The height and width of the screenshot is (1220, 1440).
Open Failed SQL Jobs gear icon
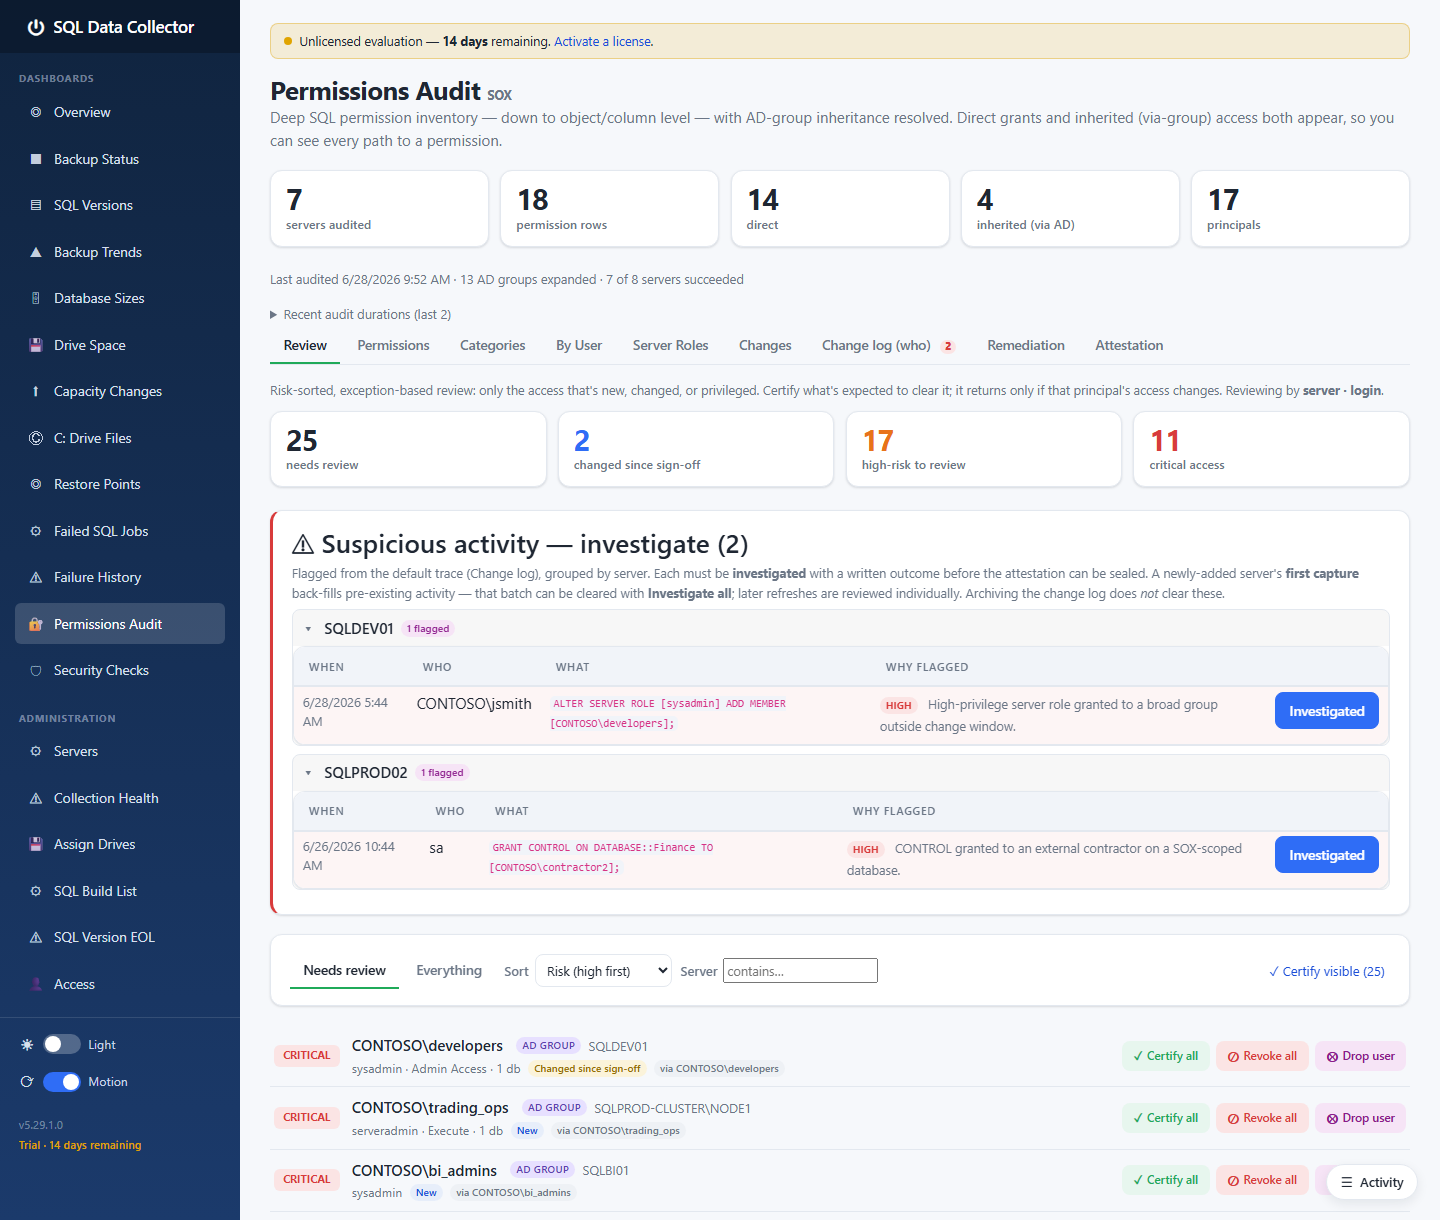[x=36, y=531]
